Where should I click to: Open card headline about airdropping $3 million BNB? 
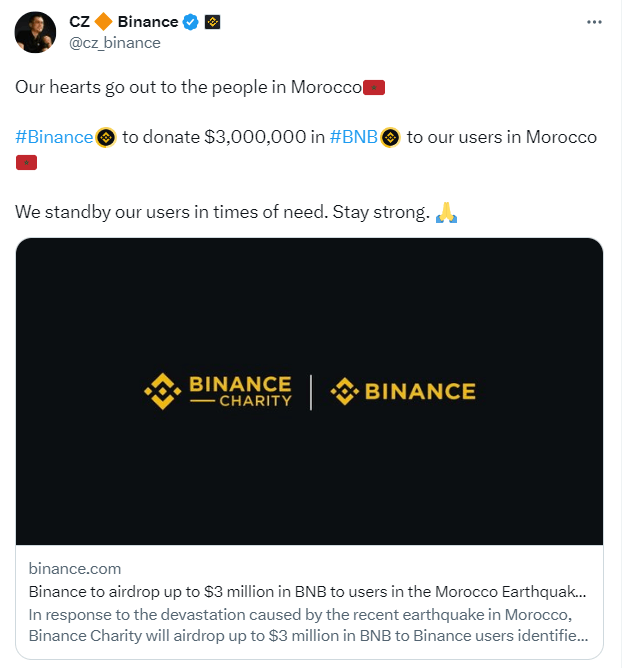[308, 591]
